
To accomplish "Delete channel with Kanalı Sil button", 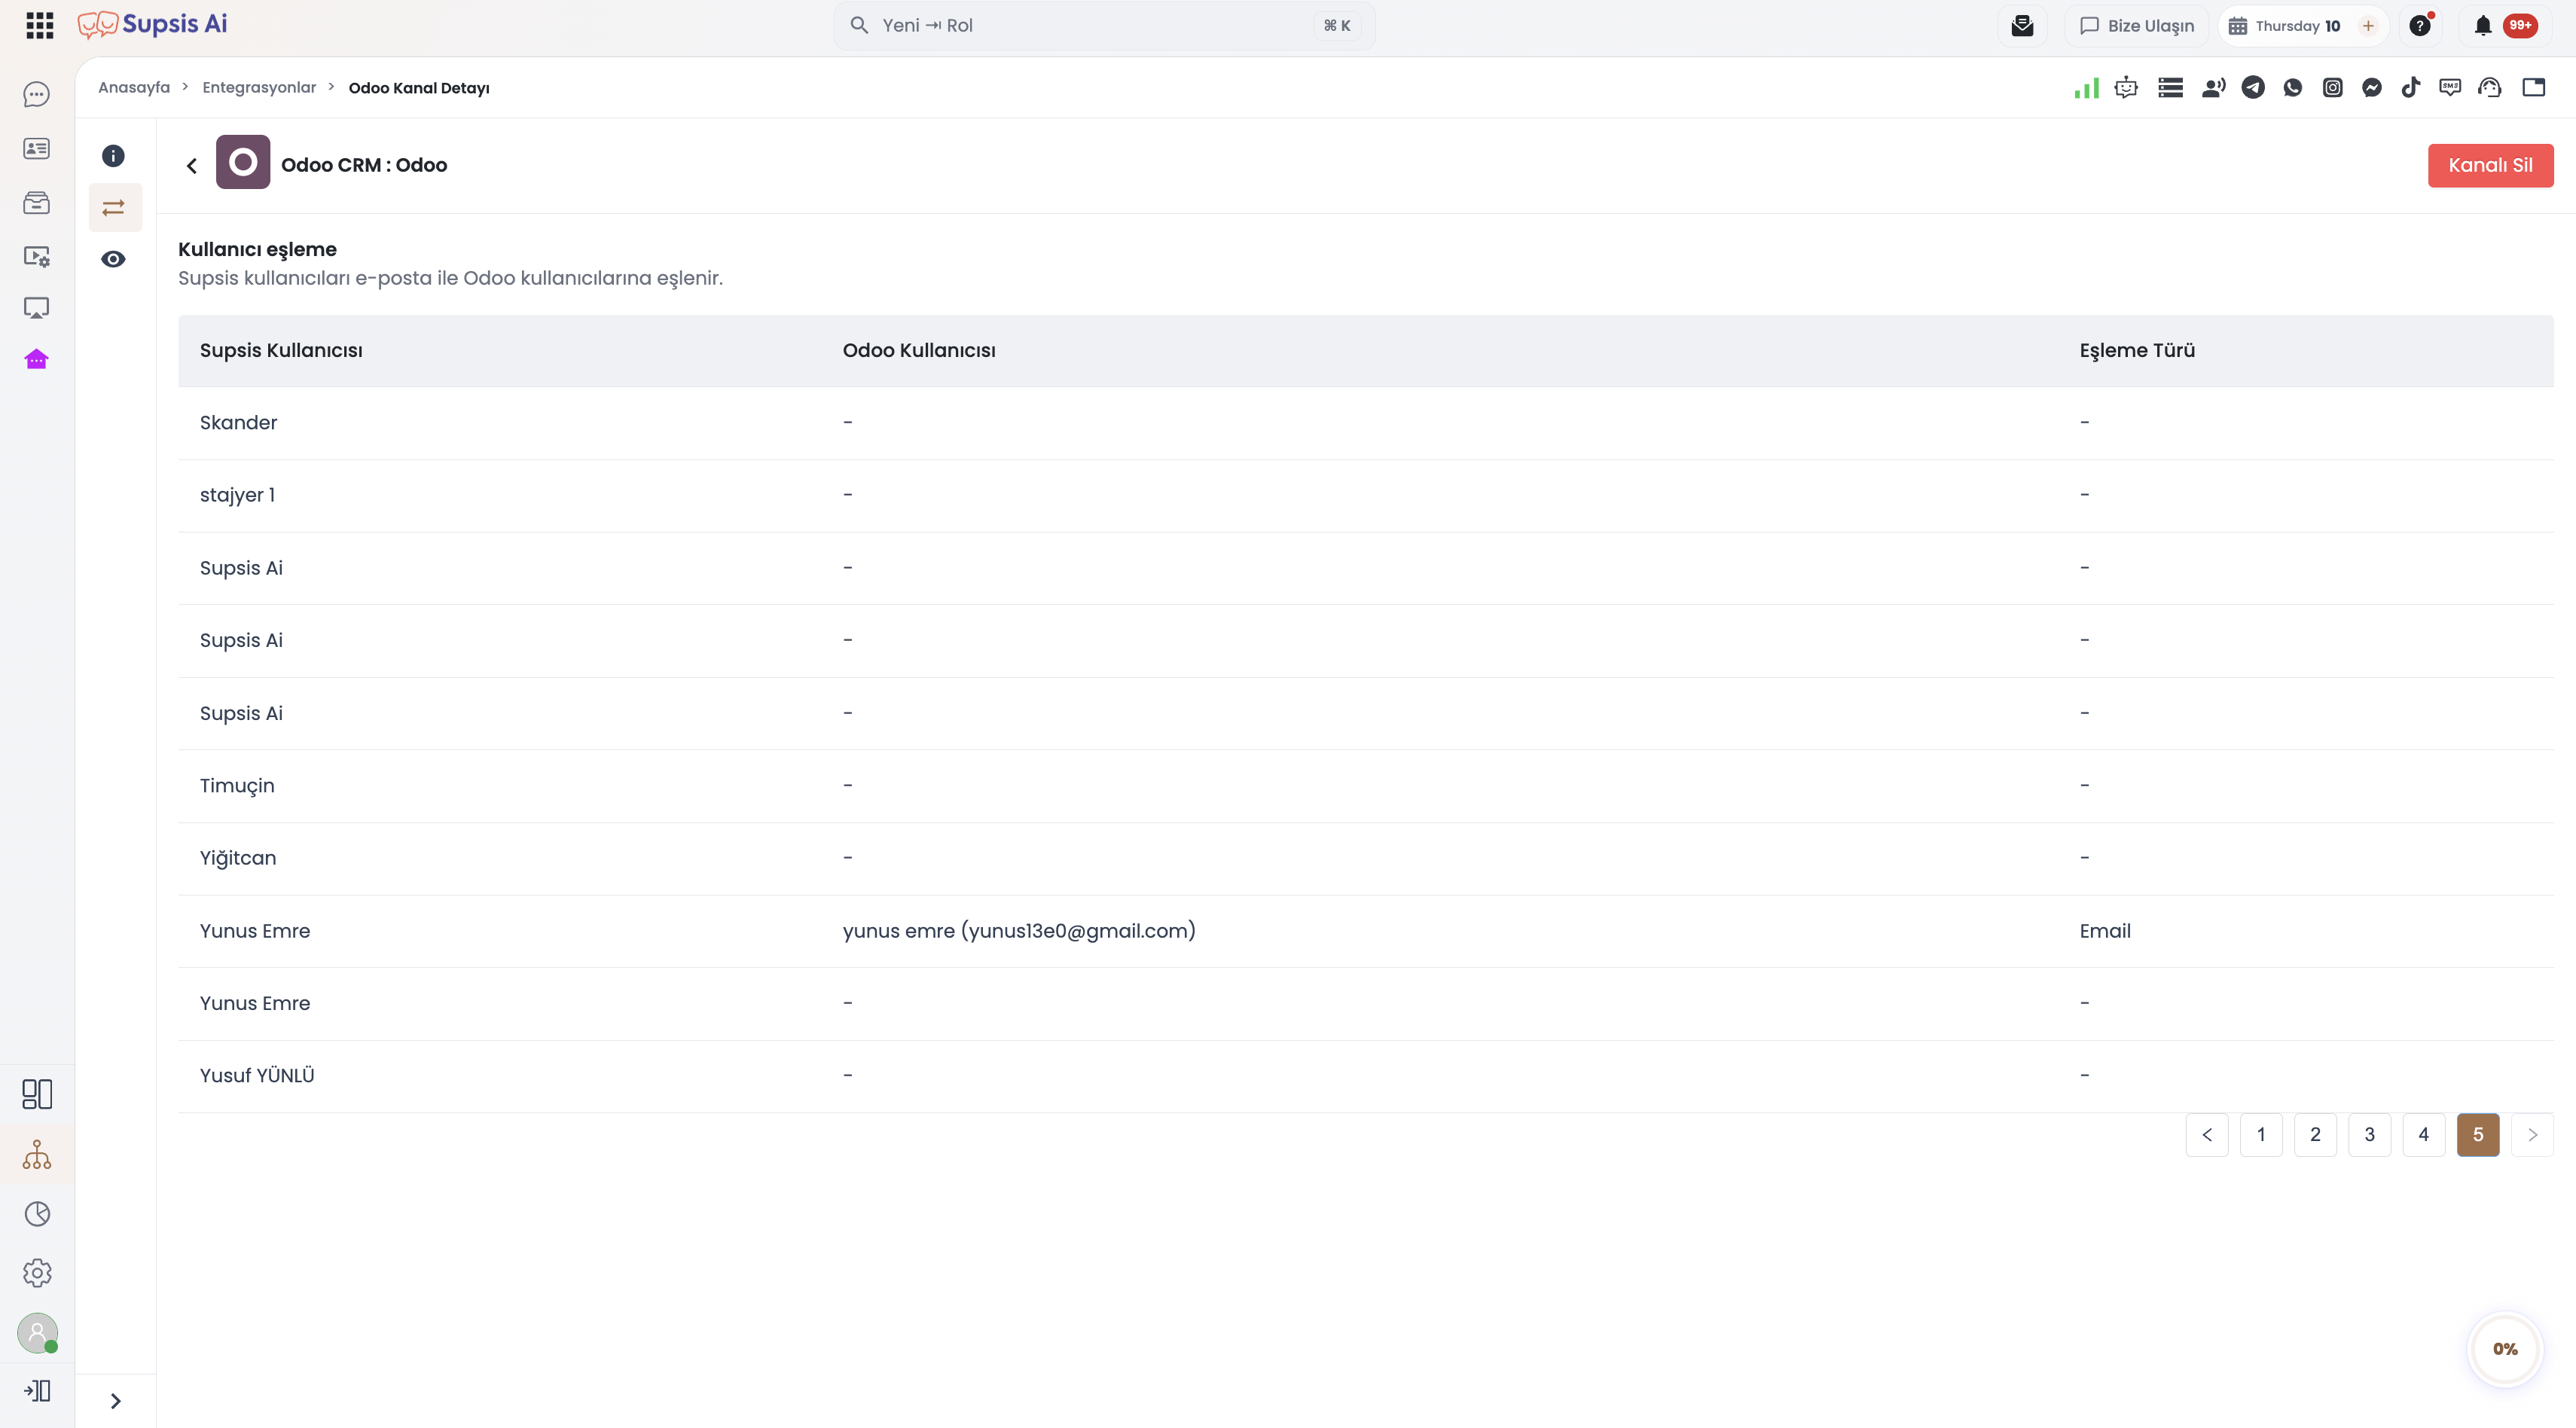I will pos(2490,165).
